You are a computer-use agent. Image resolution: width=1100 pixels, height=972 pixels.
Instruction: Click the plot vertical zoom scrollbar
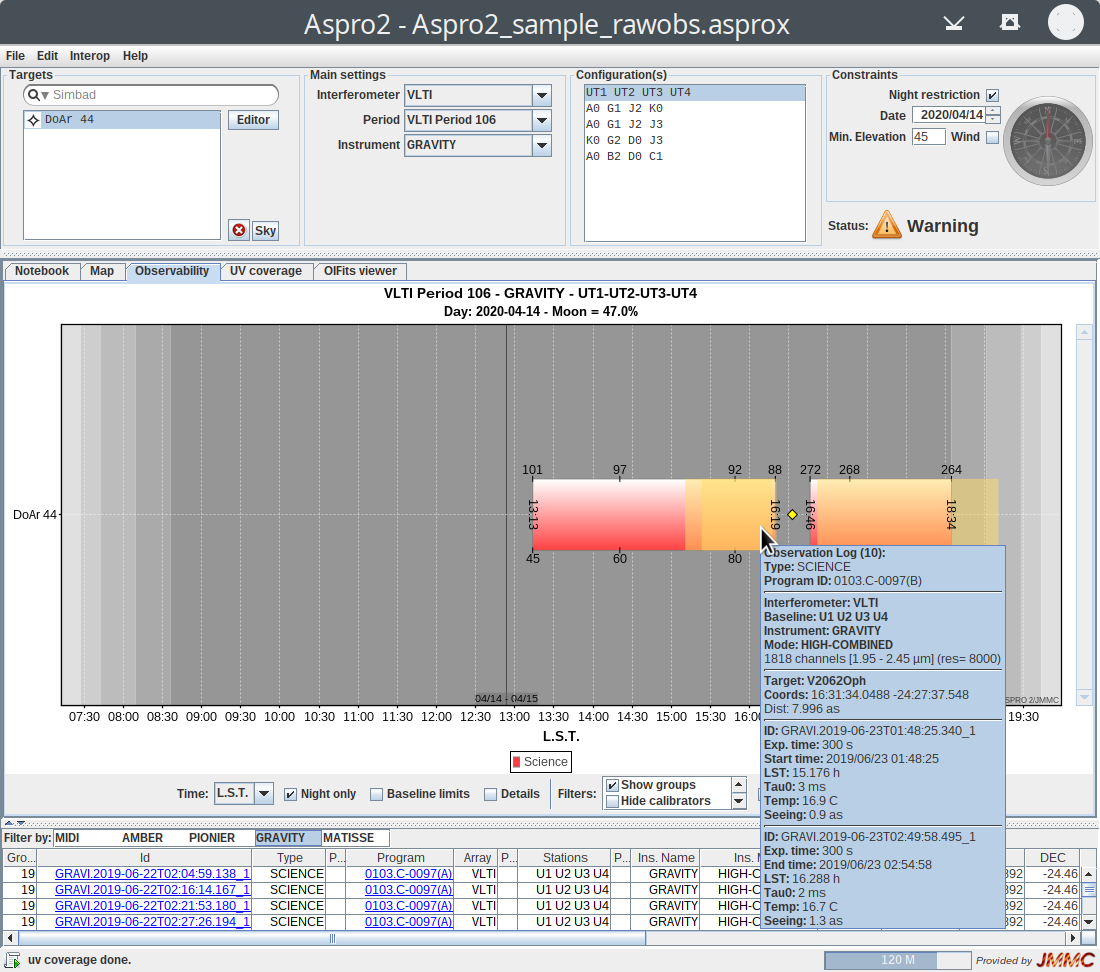coord(1083,515)
